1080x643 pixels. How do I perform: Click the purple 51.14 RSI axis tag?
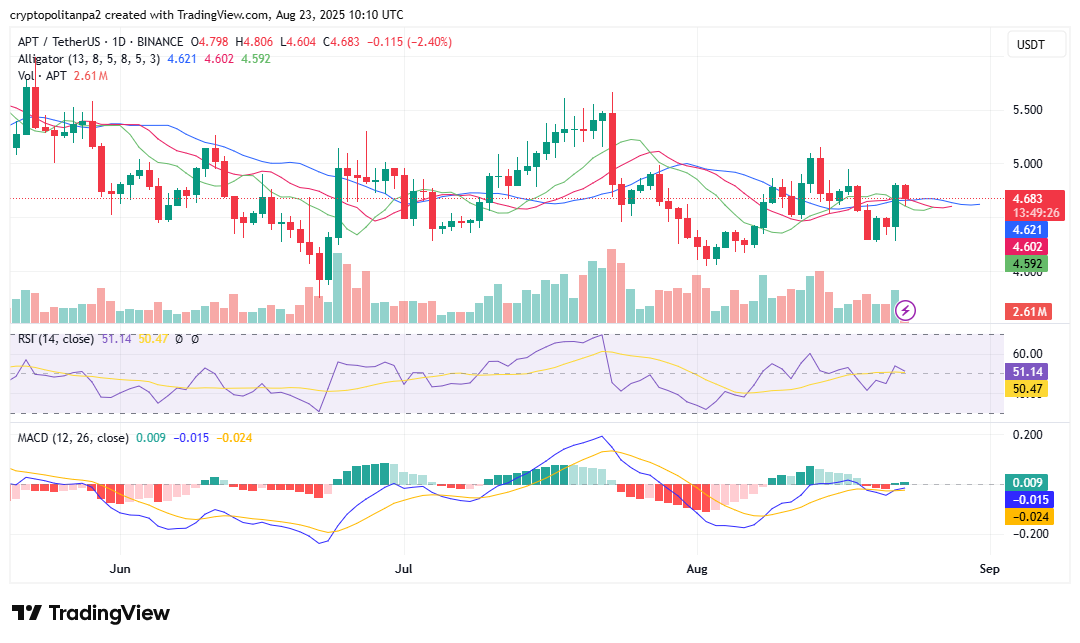click(x=1026, y=372)
